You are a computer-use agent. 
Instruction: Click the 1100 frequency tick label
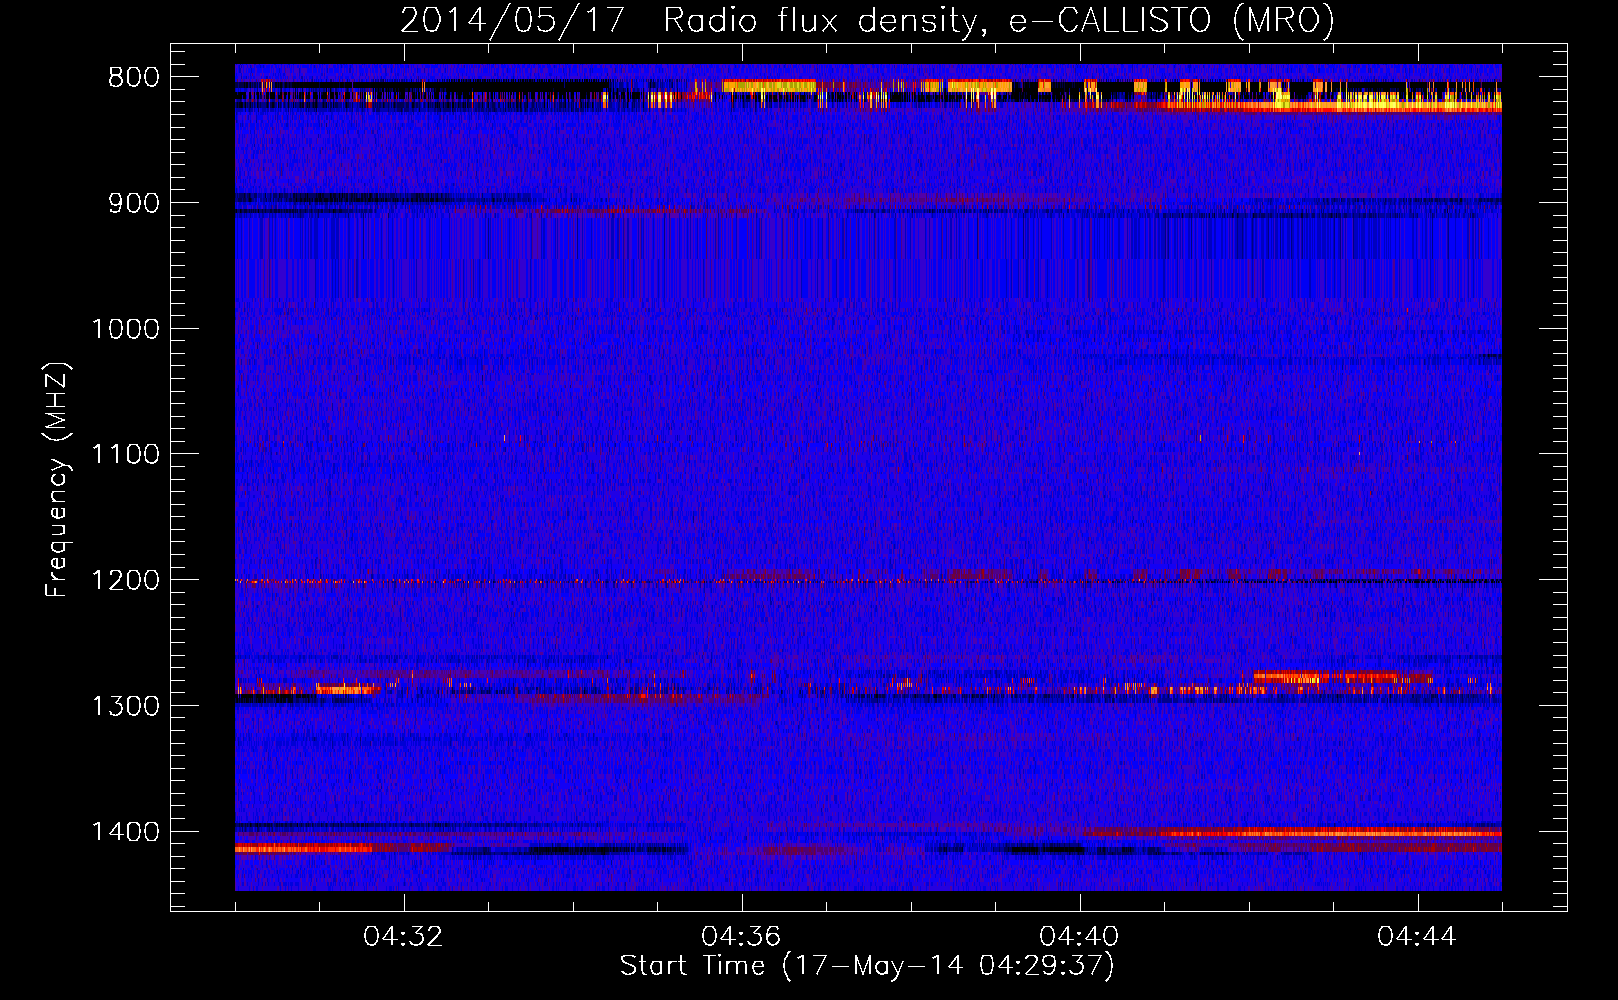(125, 454)
